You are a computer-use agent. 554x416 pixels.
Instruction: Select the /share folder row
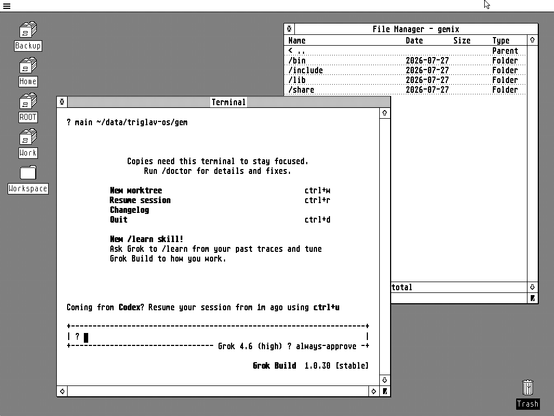point(405,90)
